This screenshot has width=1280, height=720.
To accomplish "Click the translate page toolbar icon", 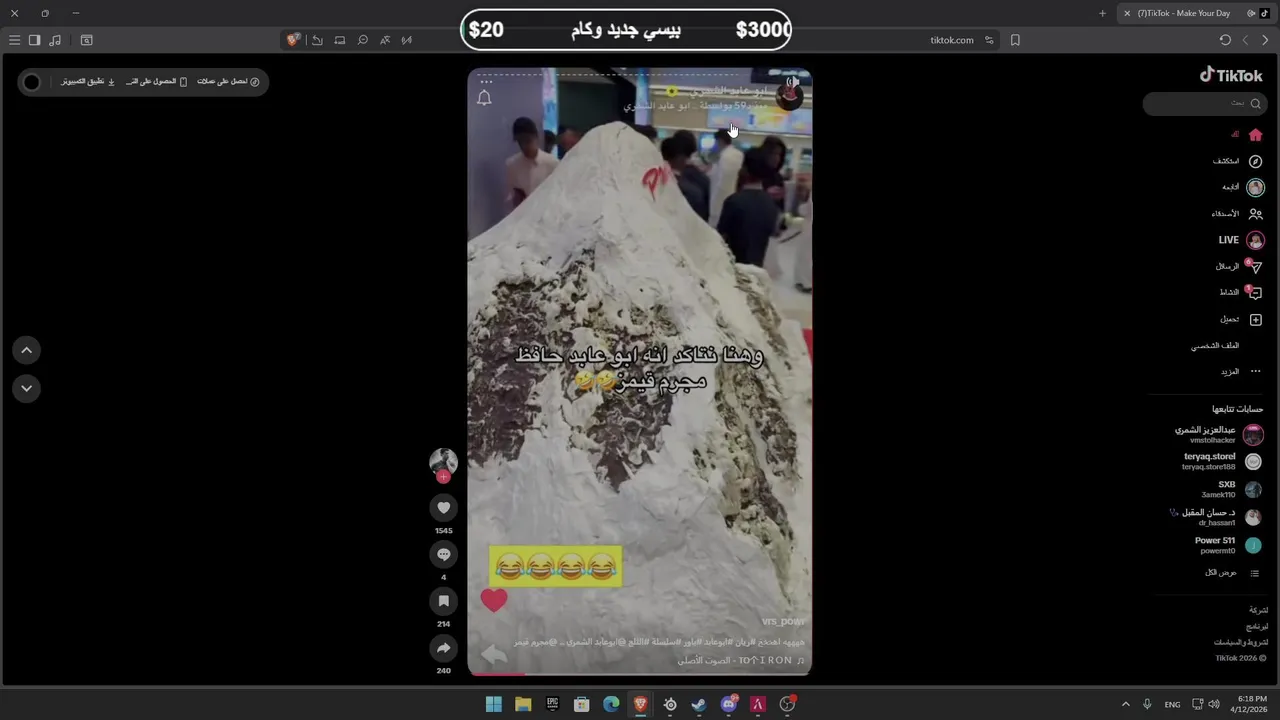I will pos(385,40).
